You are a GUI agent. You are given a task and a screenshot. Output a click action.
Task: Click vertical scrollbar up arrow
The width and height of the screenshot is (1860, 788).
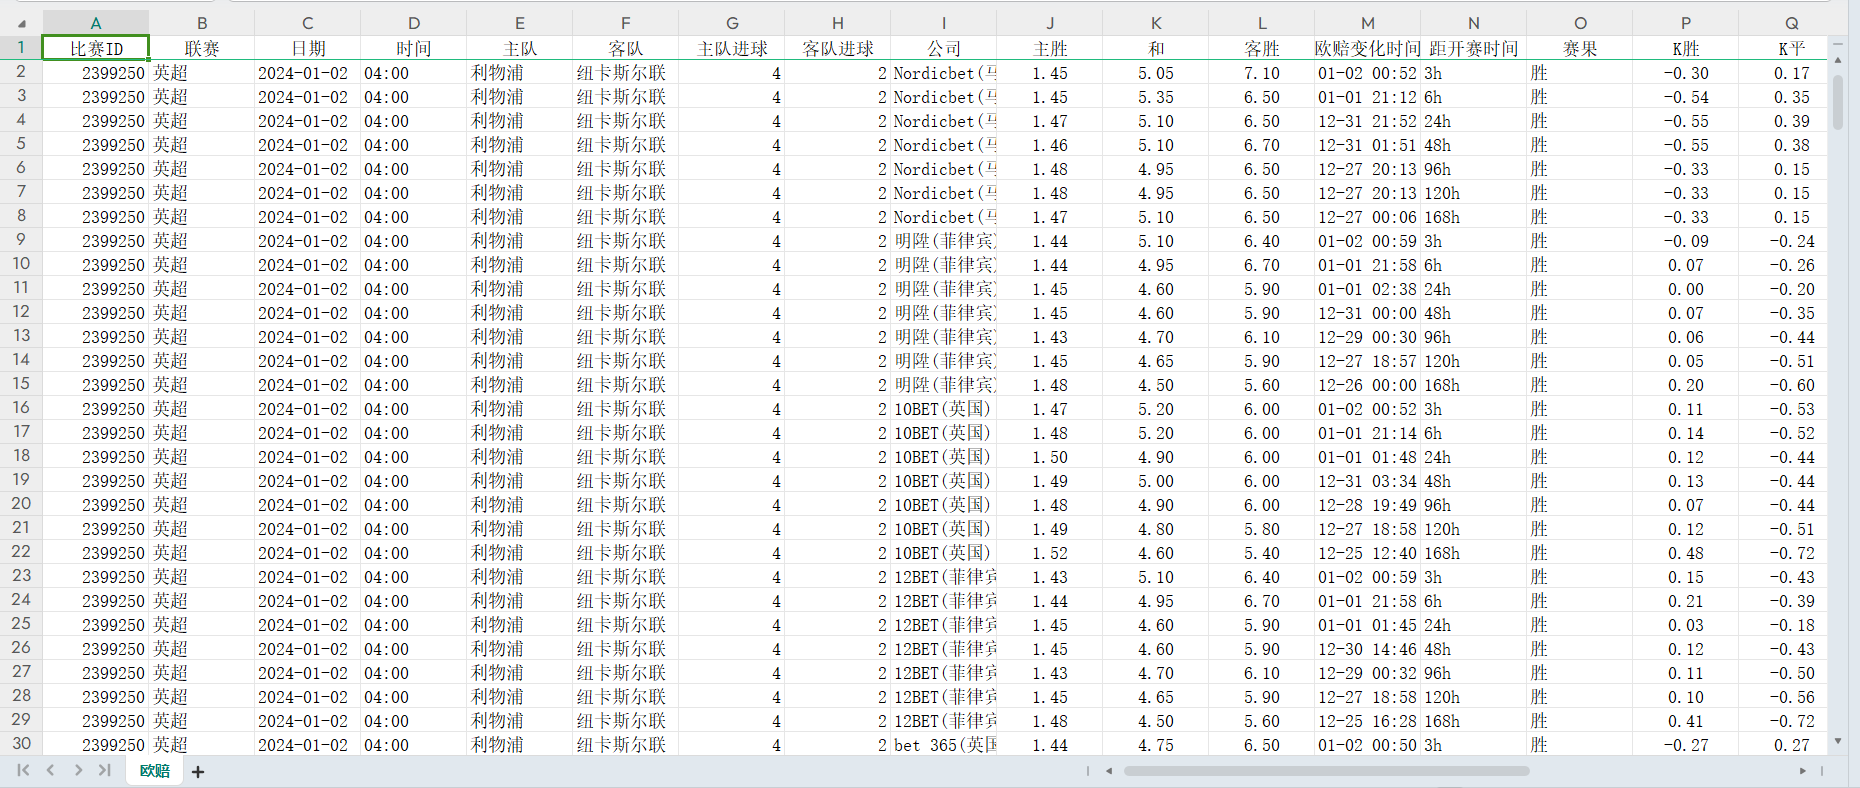1838,60
